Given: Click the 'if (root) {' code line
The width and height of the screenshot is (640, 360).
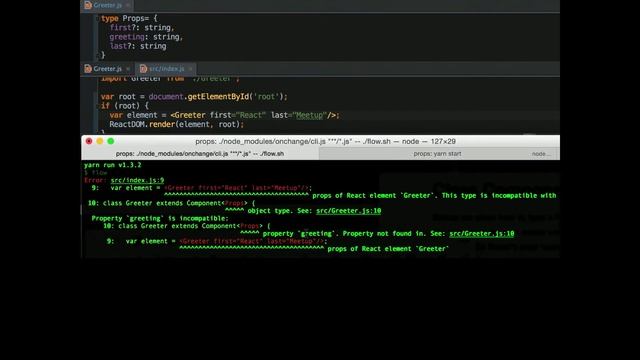Looking at the screenshot, I should (x=125, y=106).
